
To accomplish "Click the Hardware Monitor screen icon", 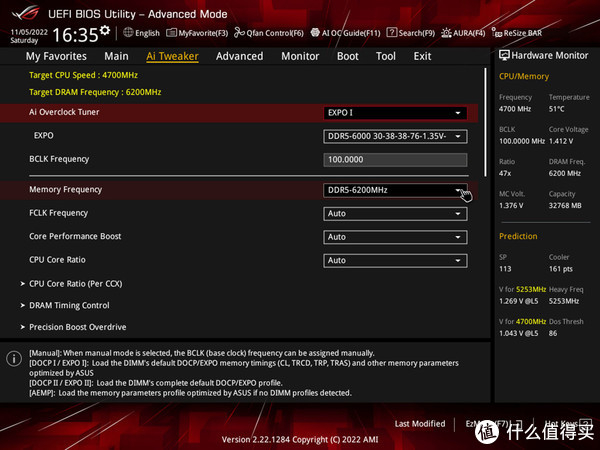I will click(504, 55).
